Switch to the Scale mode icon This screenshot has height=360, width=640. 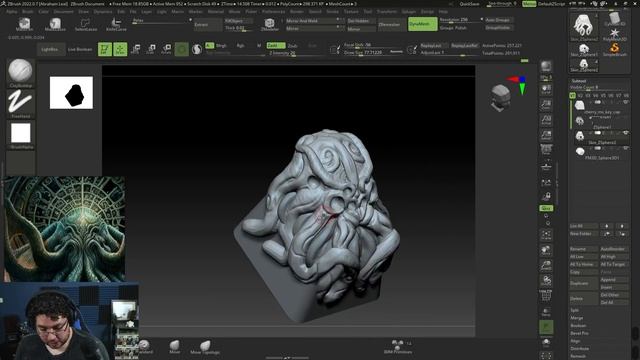point(151,49)
